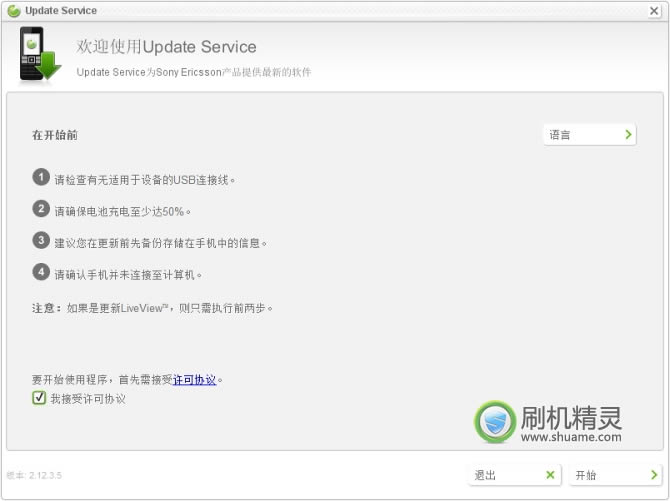Click the version 2.12.3.5 text
This screenshot has height=501, width=670.
pos(32,475)
